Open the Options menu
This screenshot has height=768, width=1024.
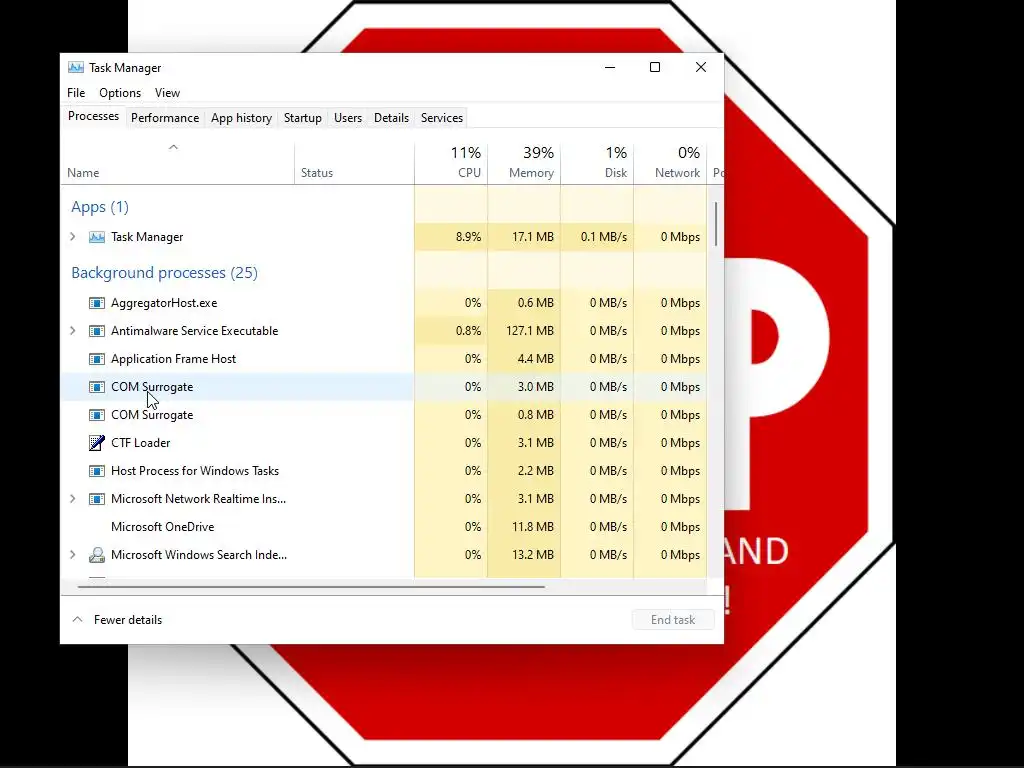(120, 93)
